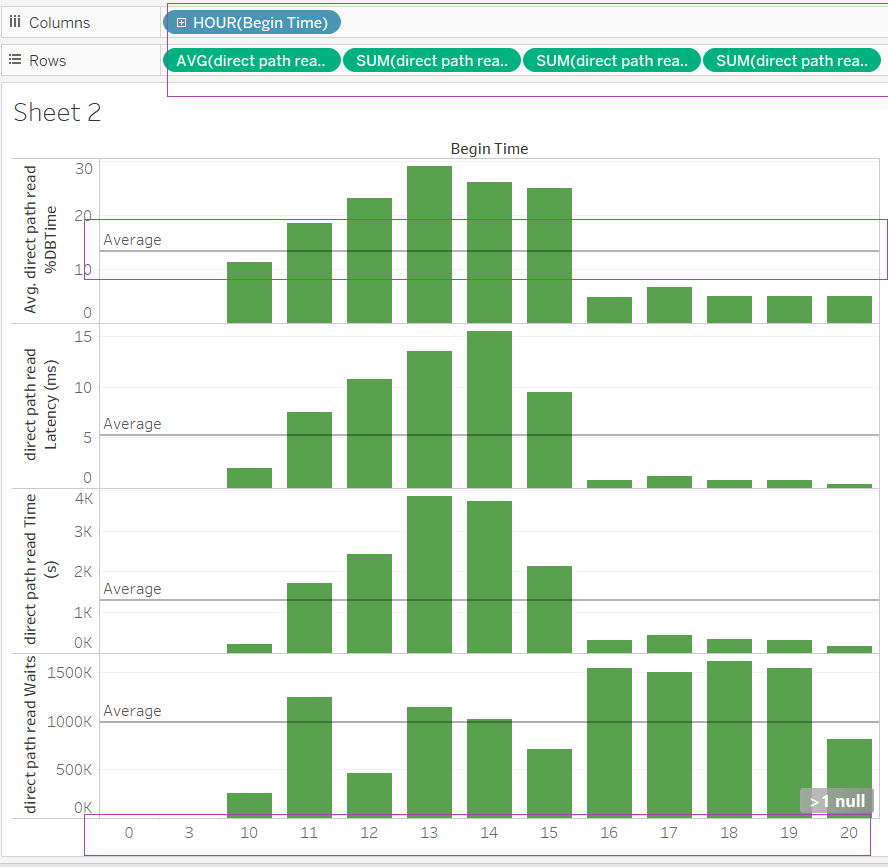Click the hour 15 bar in Time (s) chart

pos(549,610)
